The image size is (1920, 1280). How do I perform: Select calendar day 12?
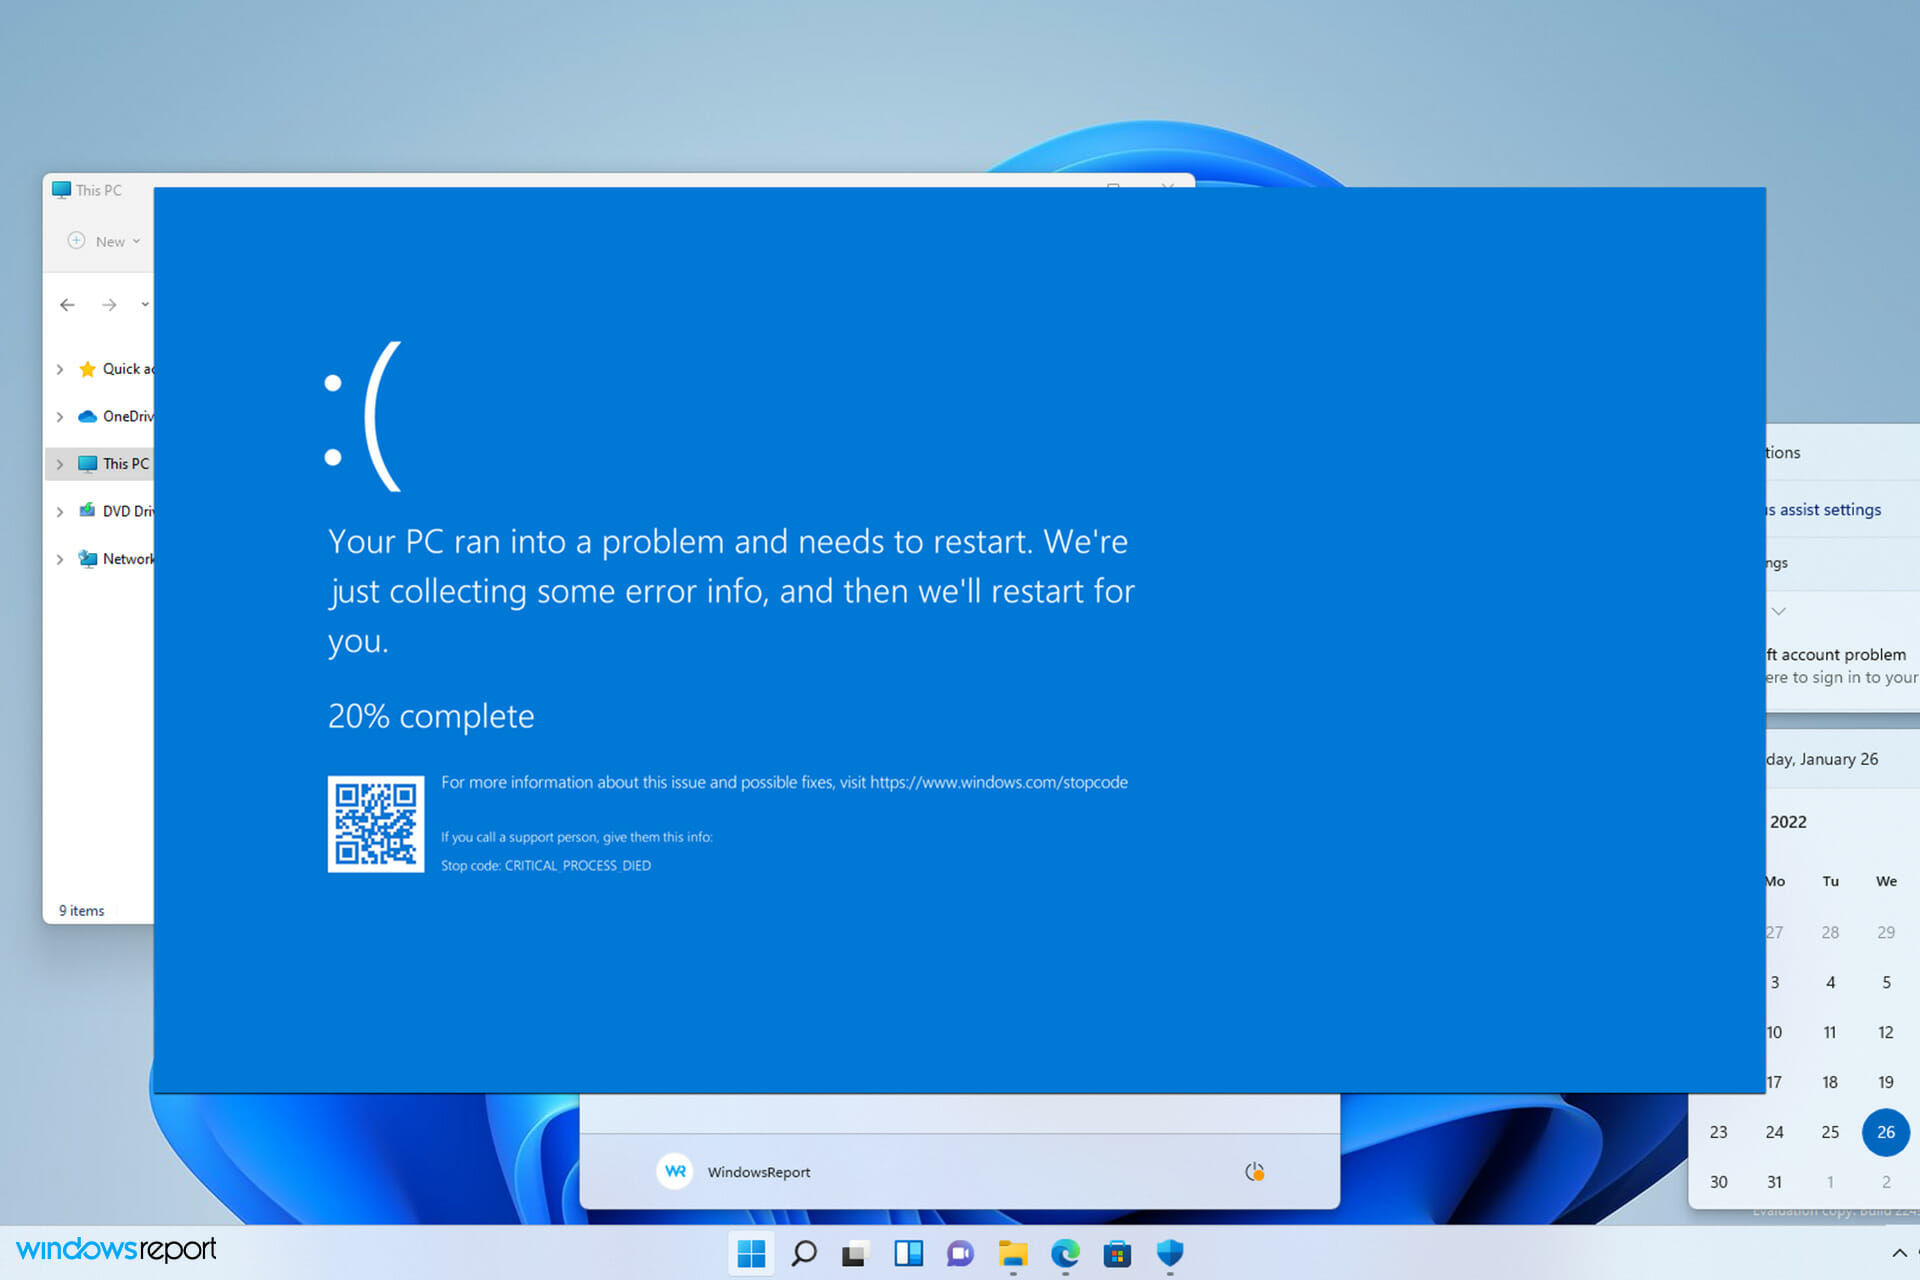pyautogui.click(x=1886, y=1032)
